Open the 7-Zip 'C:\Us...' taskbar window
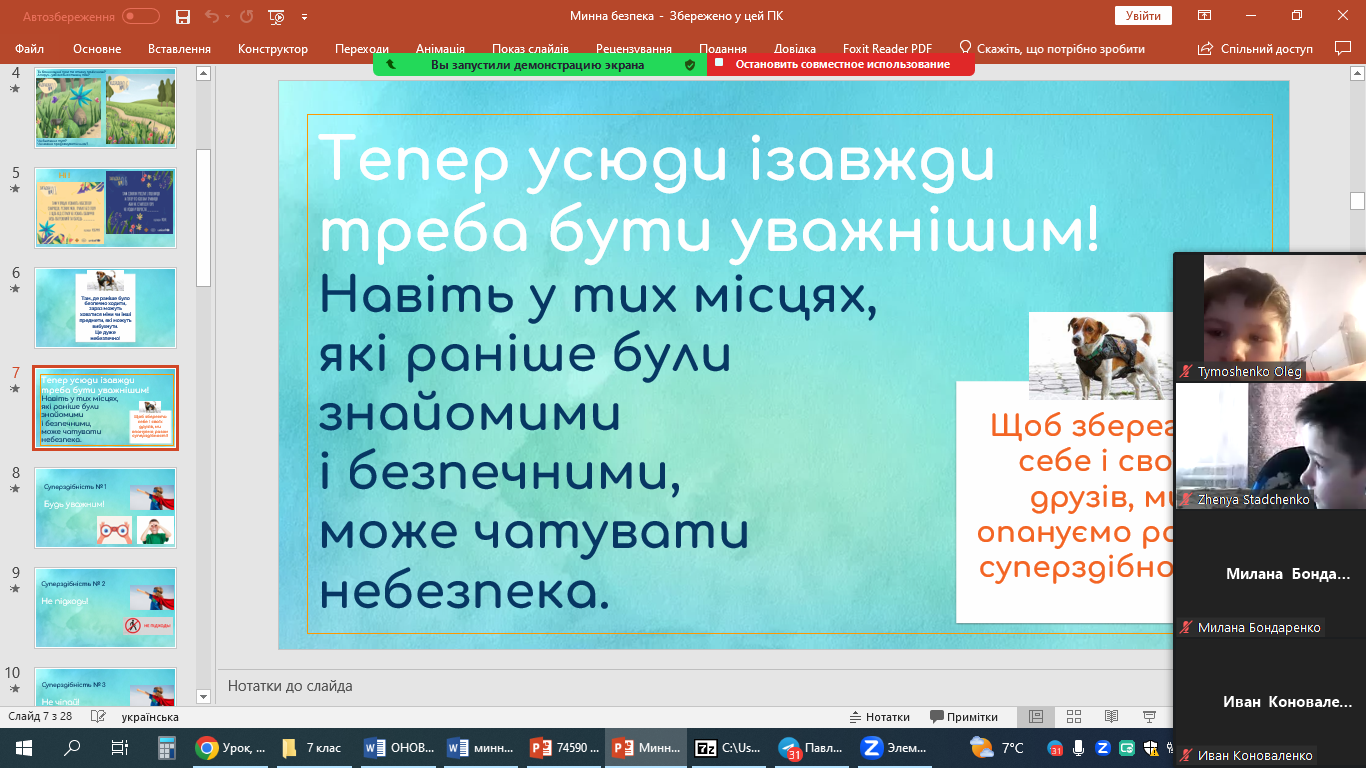 729,748
